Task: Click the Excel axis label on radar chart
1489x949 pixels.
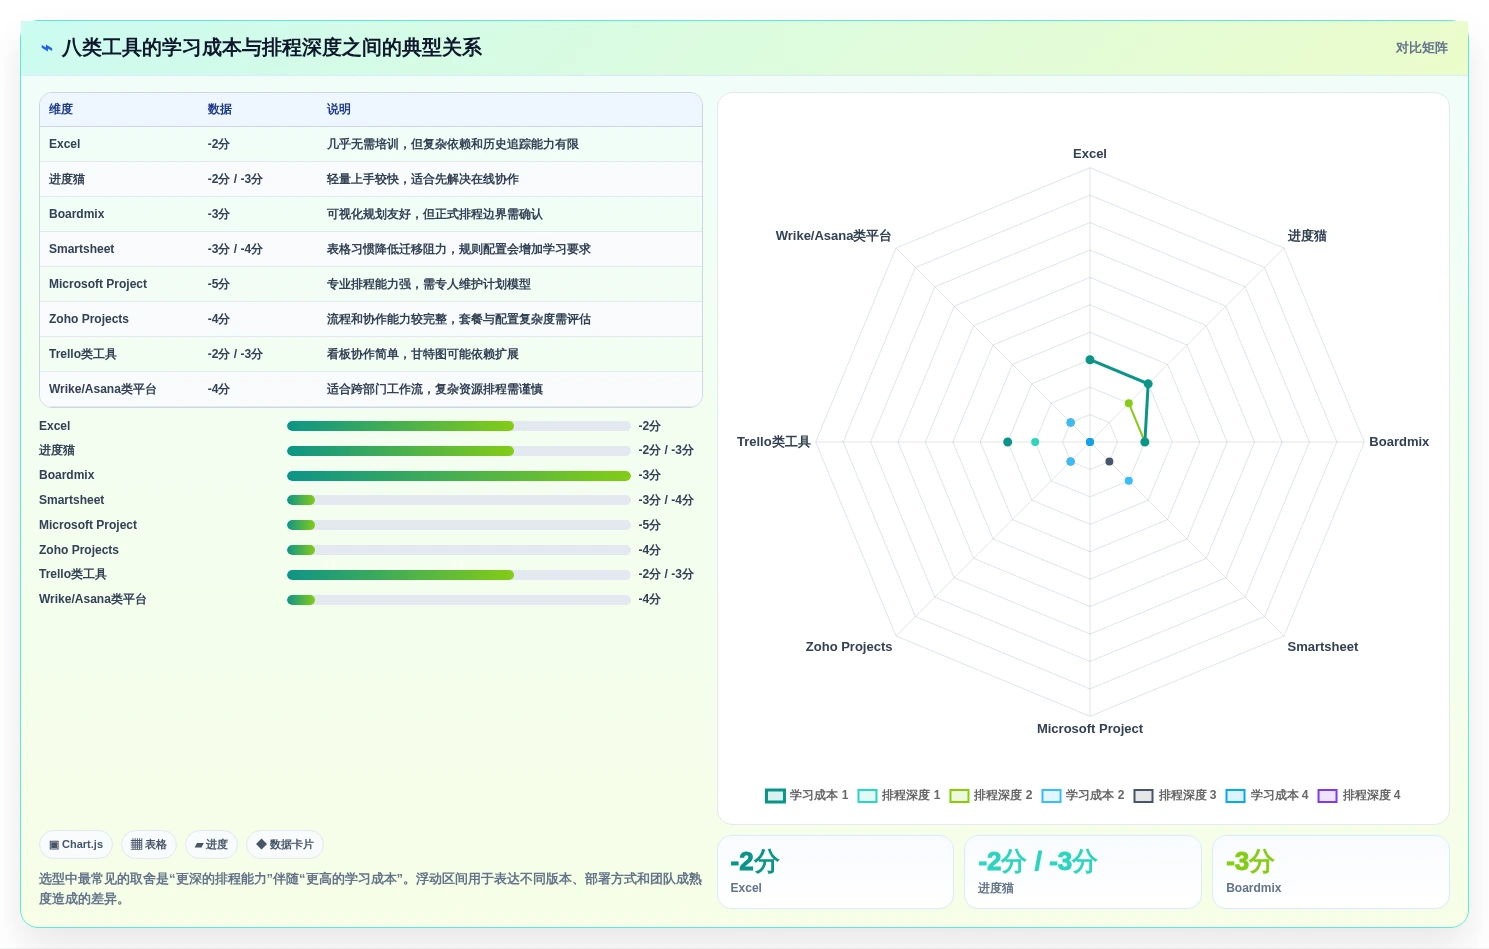Action: click(1090, 154)
